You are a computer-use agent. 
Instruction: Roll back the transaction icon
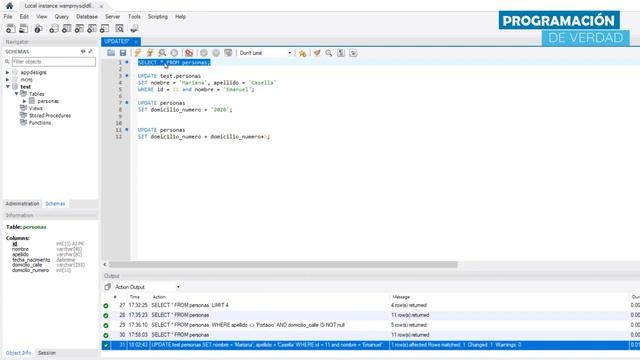coord(216,53)
